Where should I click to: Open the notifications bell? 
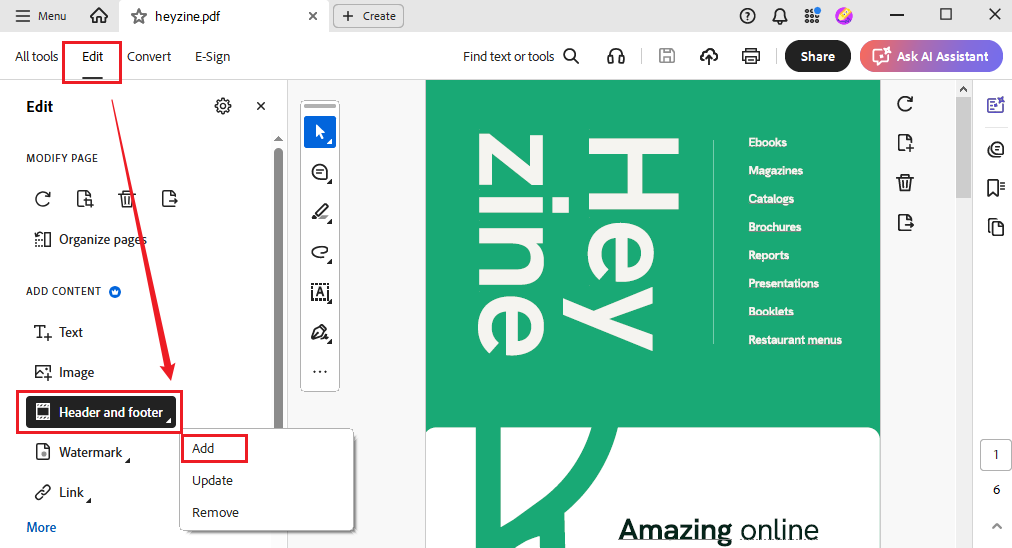point(780,16)
